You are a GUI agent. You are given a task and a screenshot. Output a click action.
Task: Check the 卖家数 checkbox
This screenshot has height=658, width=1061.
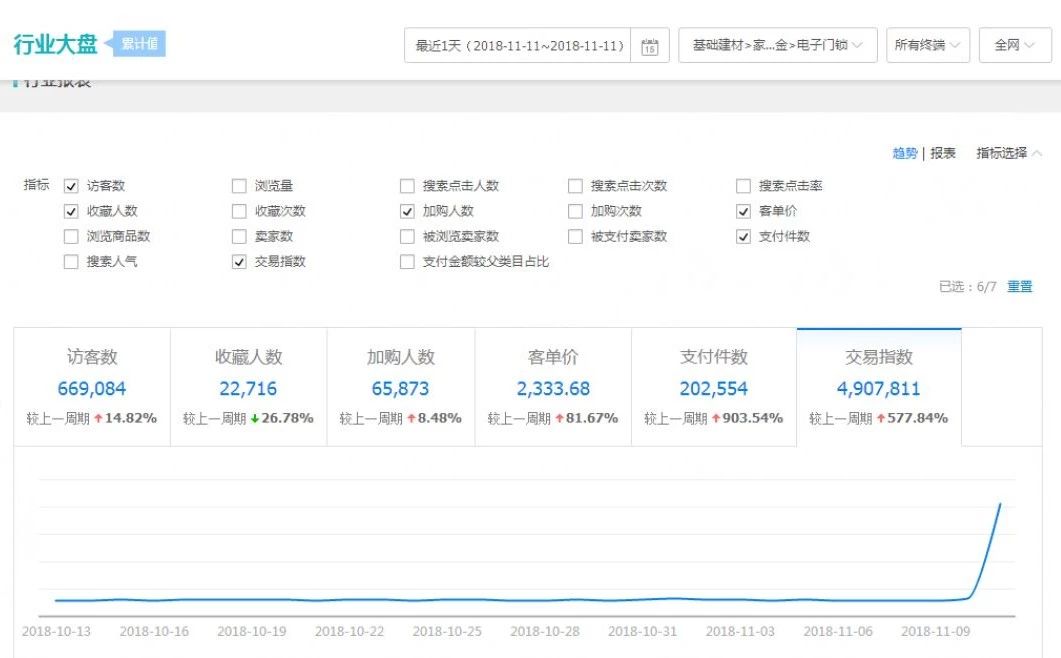coord(239,236)
